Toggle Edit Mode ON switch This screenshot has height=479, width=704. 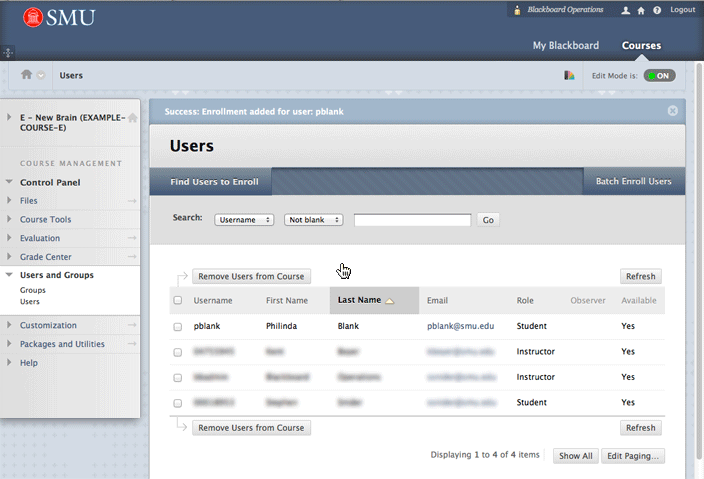coord(659,75)
